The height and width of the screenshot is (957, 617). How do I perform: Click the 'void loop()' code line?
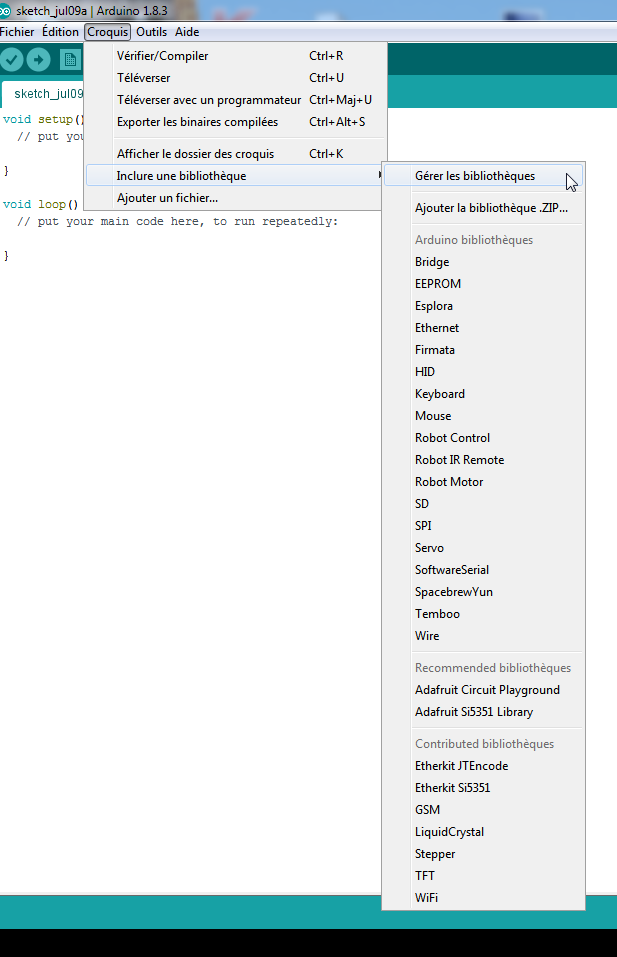(x=41, y=204)
